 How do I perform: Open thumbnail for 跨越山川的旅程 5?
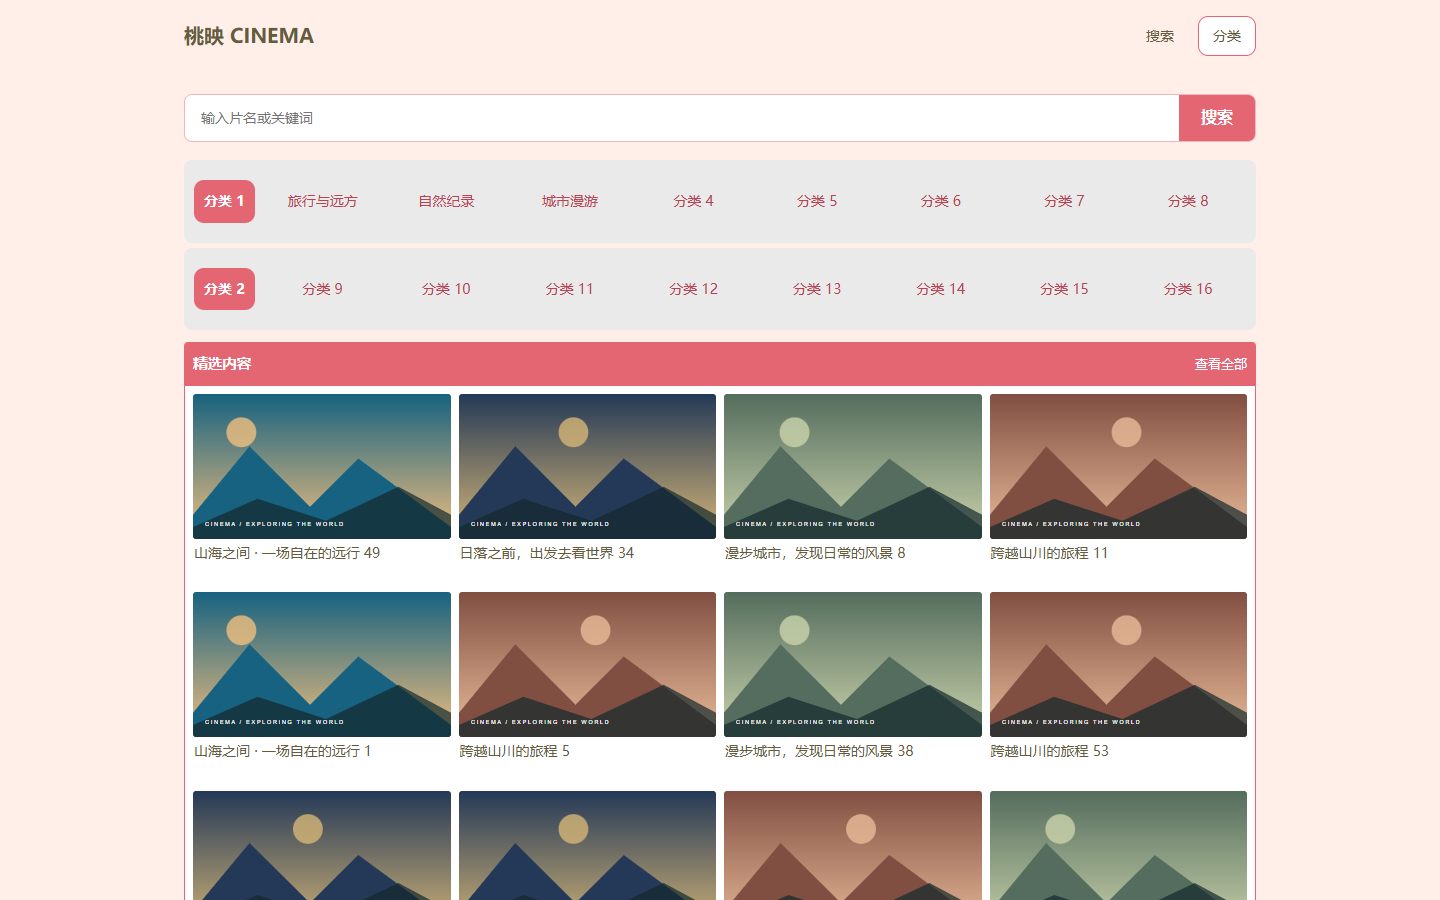[587, 664]
